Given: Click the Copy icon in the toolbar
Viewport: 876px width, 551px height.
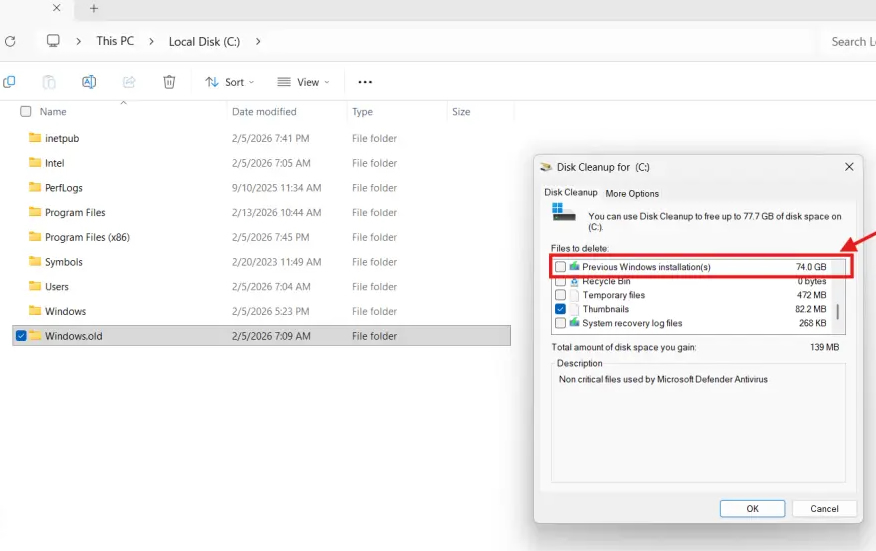Looking at the screenshot, I should [x=9, y=82].
